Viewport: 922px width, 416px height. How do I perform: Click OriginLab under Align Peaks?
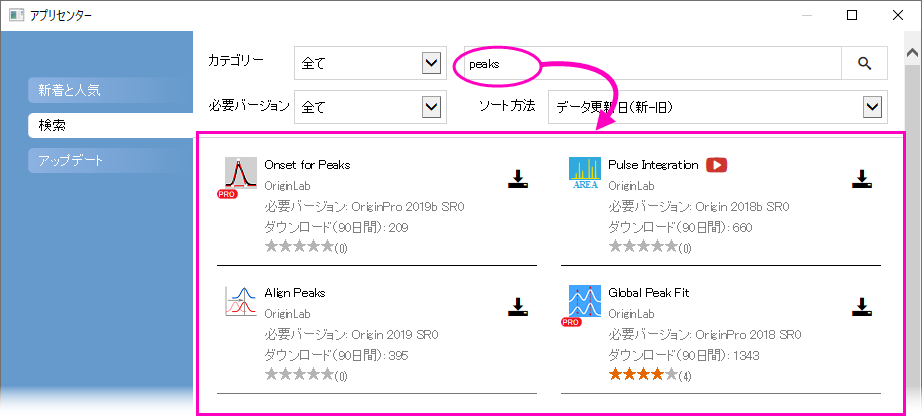pos(287,314)
